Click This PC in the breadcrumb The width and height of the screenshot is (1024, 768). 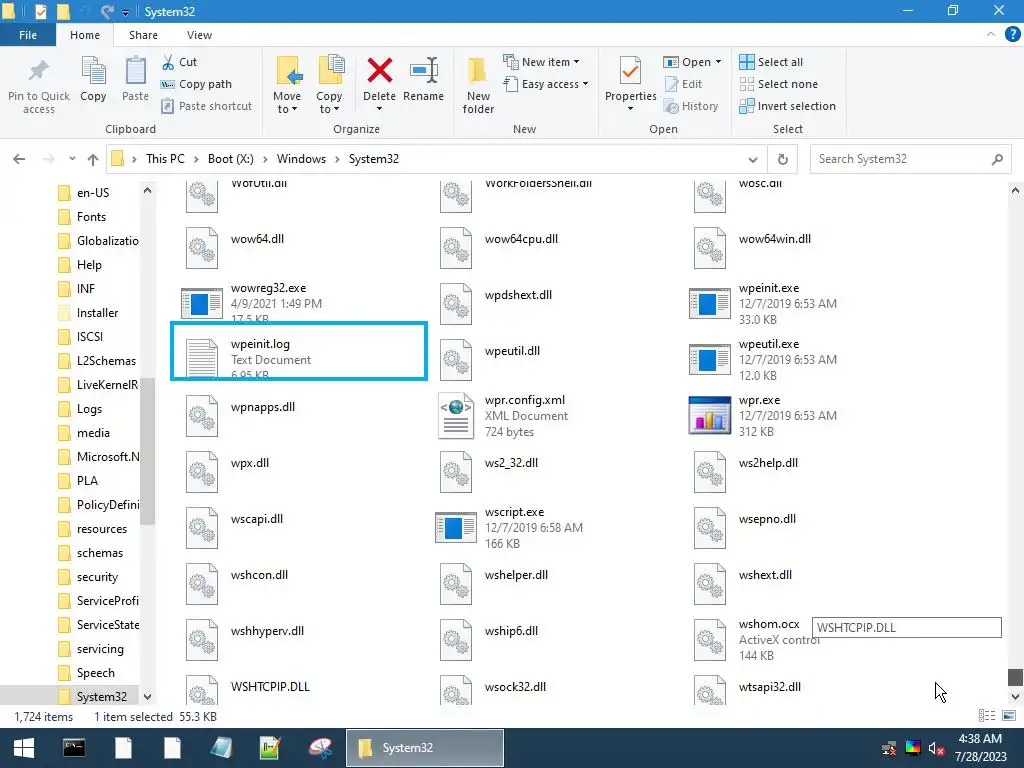point(165,159)
